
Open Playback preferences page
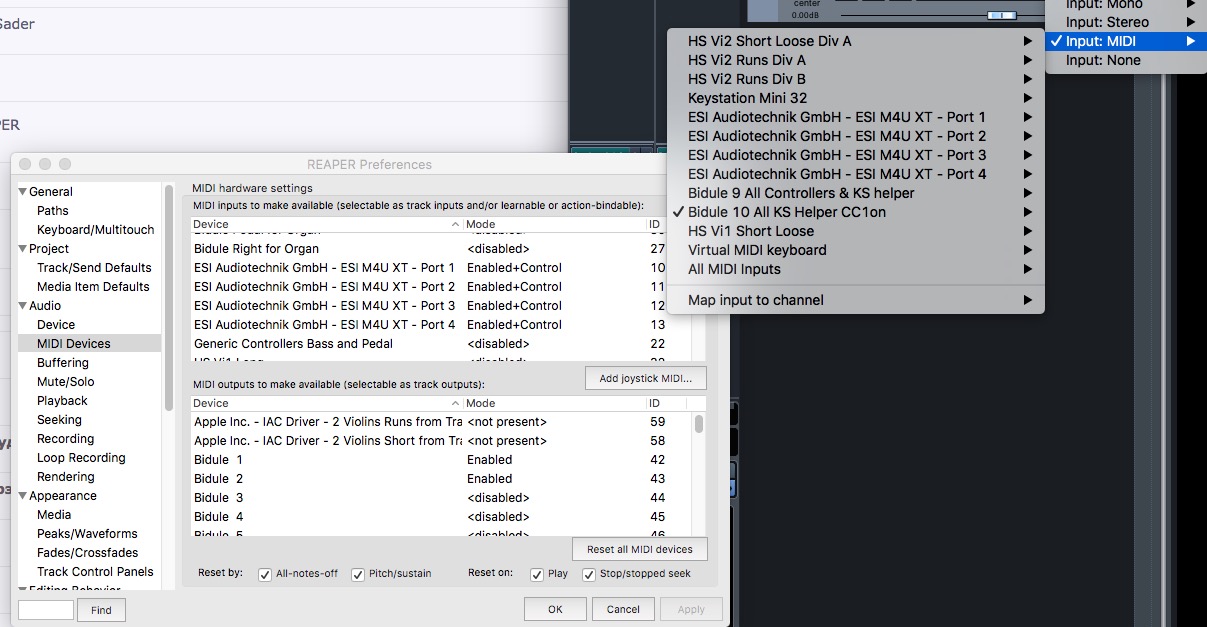62,401
